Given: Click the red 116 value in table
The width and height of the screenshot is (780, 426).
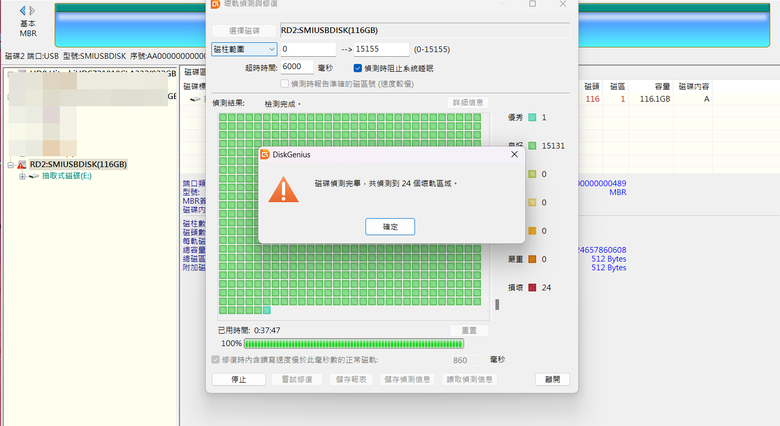Looking at the screenshot, I should coord(592,99).
